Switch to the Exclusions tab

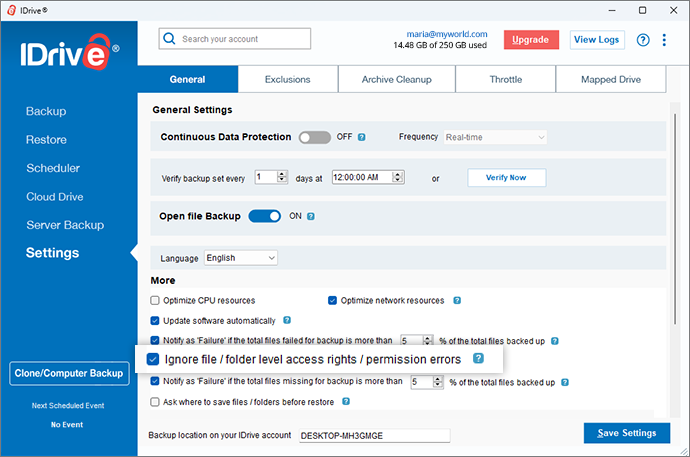288,79
